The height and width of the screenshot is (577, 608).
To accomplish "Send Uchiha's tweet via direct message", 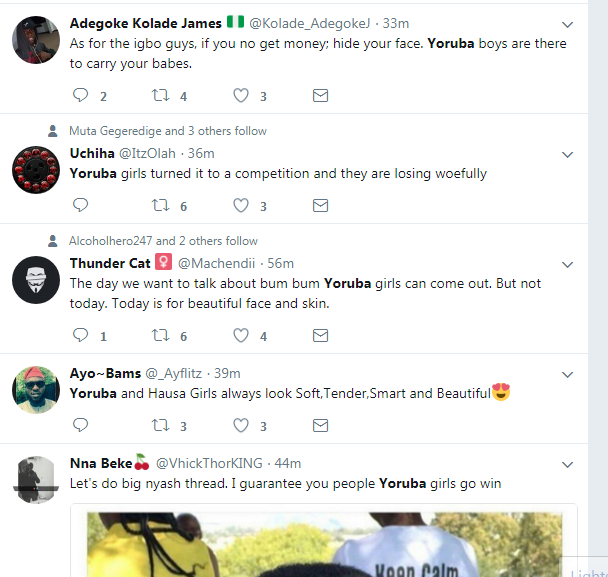I will (x=320, y=205).
